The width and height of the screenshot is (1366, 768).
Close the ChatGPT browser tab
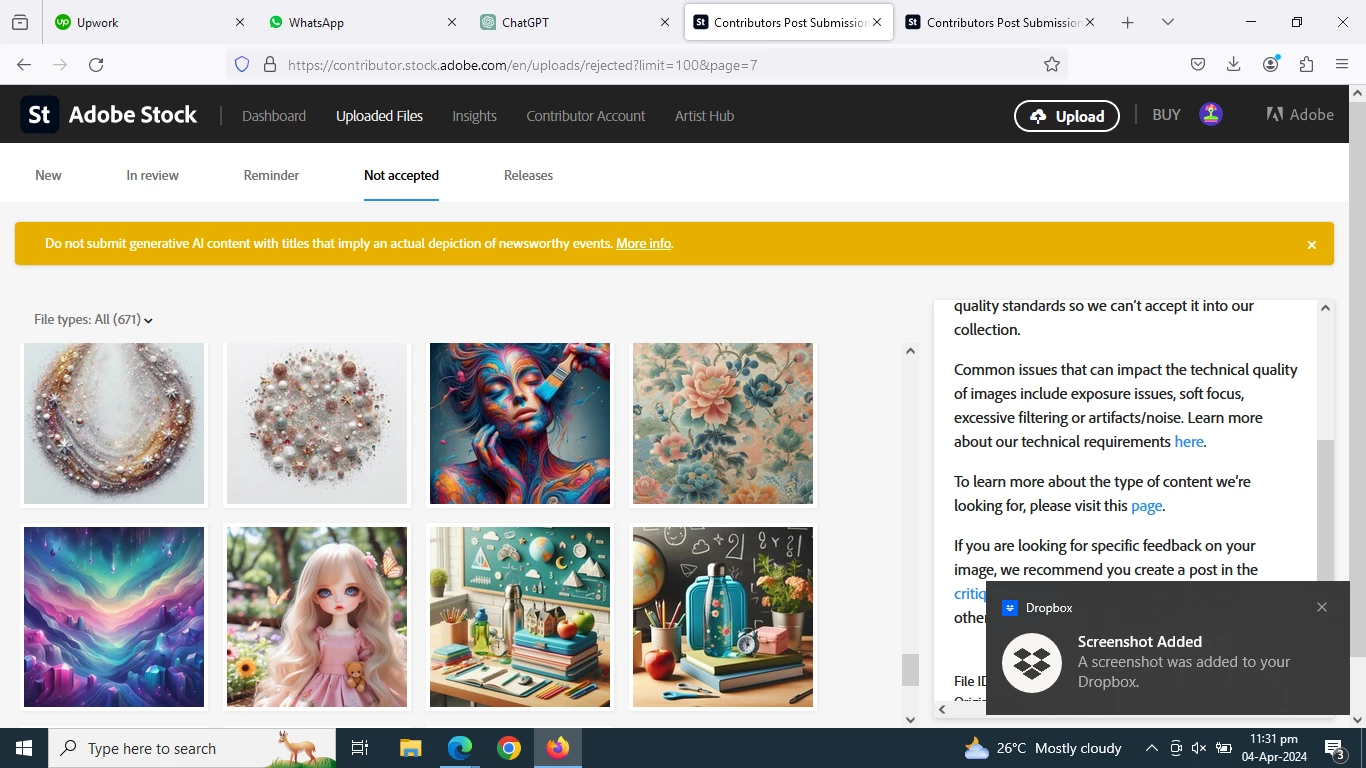(665, 22)
